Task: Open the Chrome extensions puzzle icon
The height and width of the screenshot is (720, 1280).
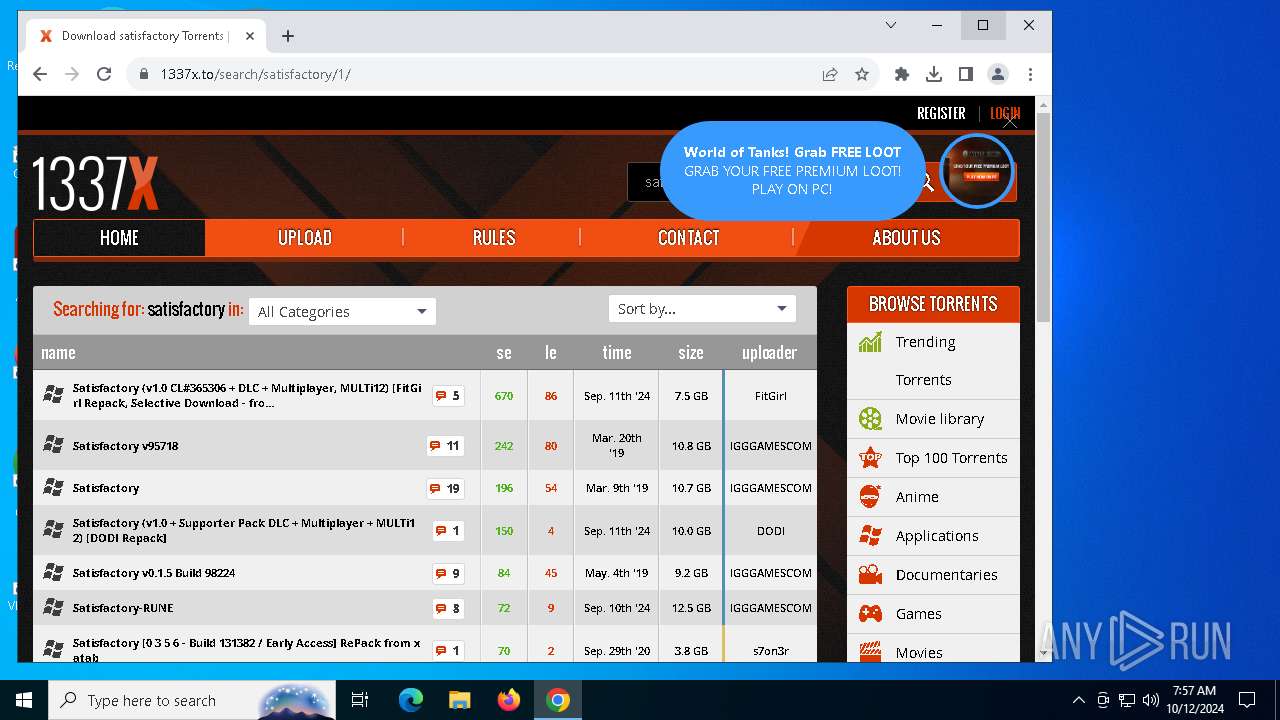Action: click(x=902, y=74)
